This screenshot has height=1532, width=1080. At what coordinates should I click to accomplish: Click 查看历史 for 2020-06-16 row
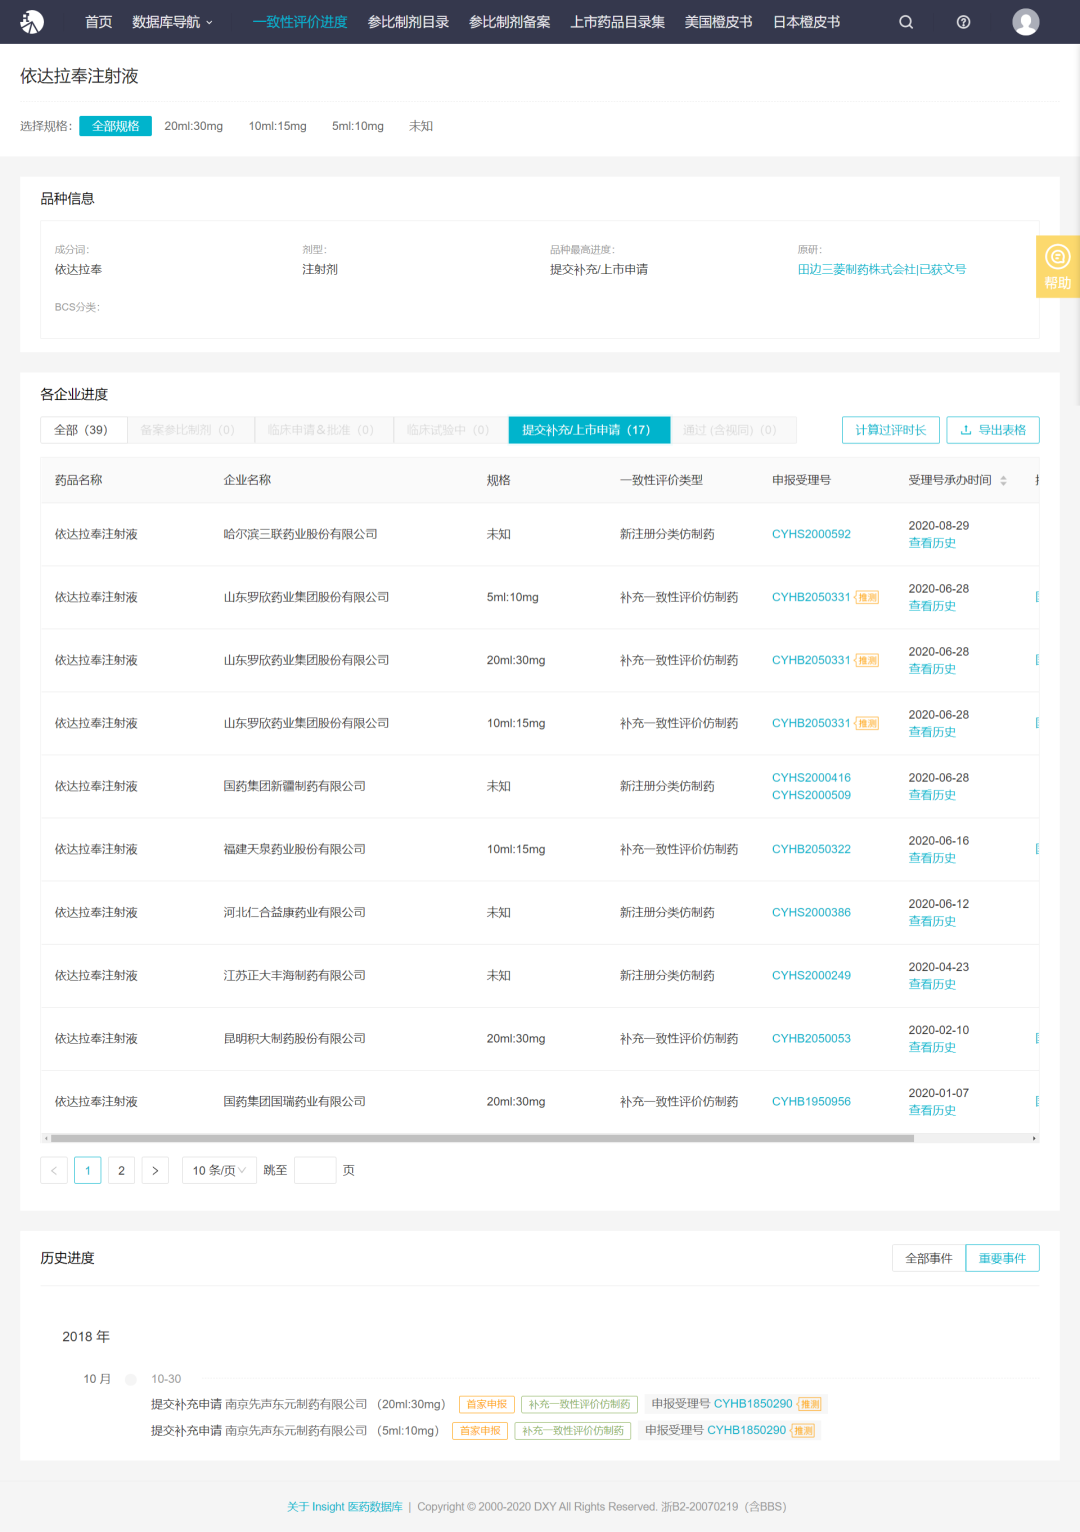tap(932, 858)
